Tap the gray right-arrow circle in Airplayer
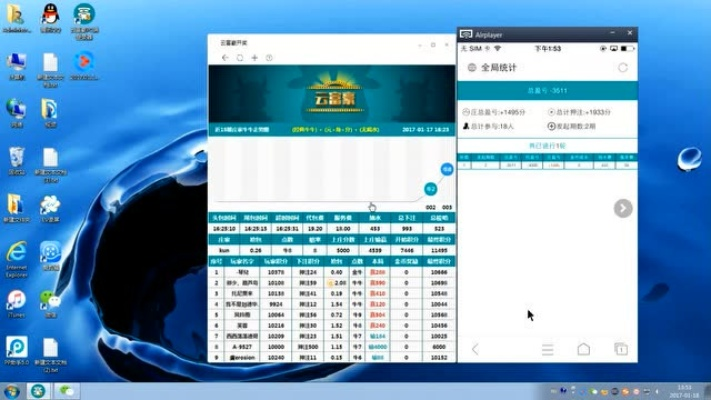Image resolution: width=711 pixels, height=400 pixels. tap(623, 209)
